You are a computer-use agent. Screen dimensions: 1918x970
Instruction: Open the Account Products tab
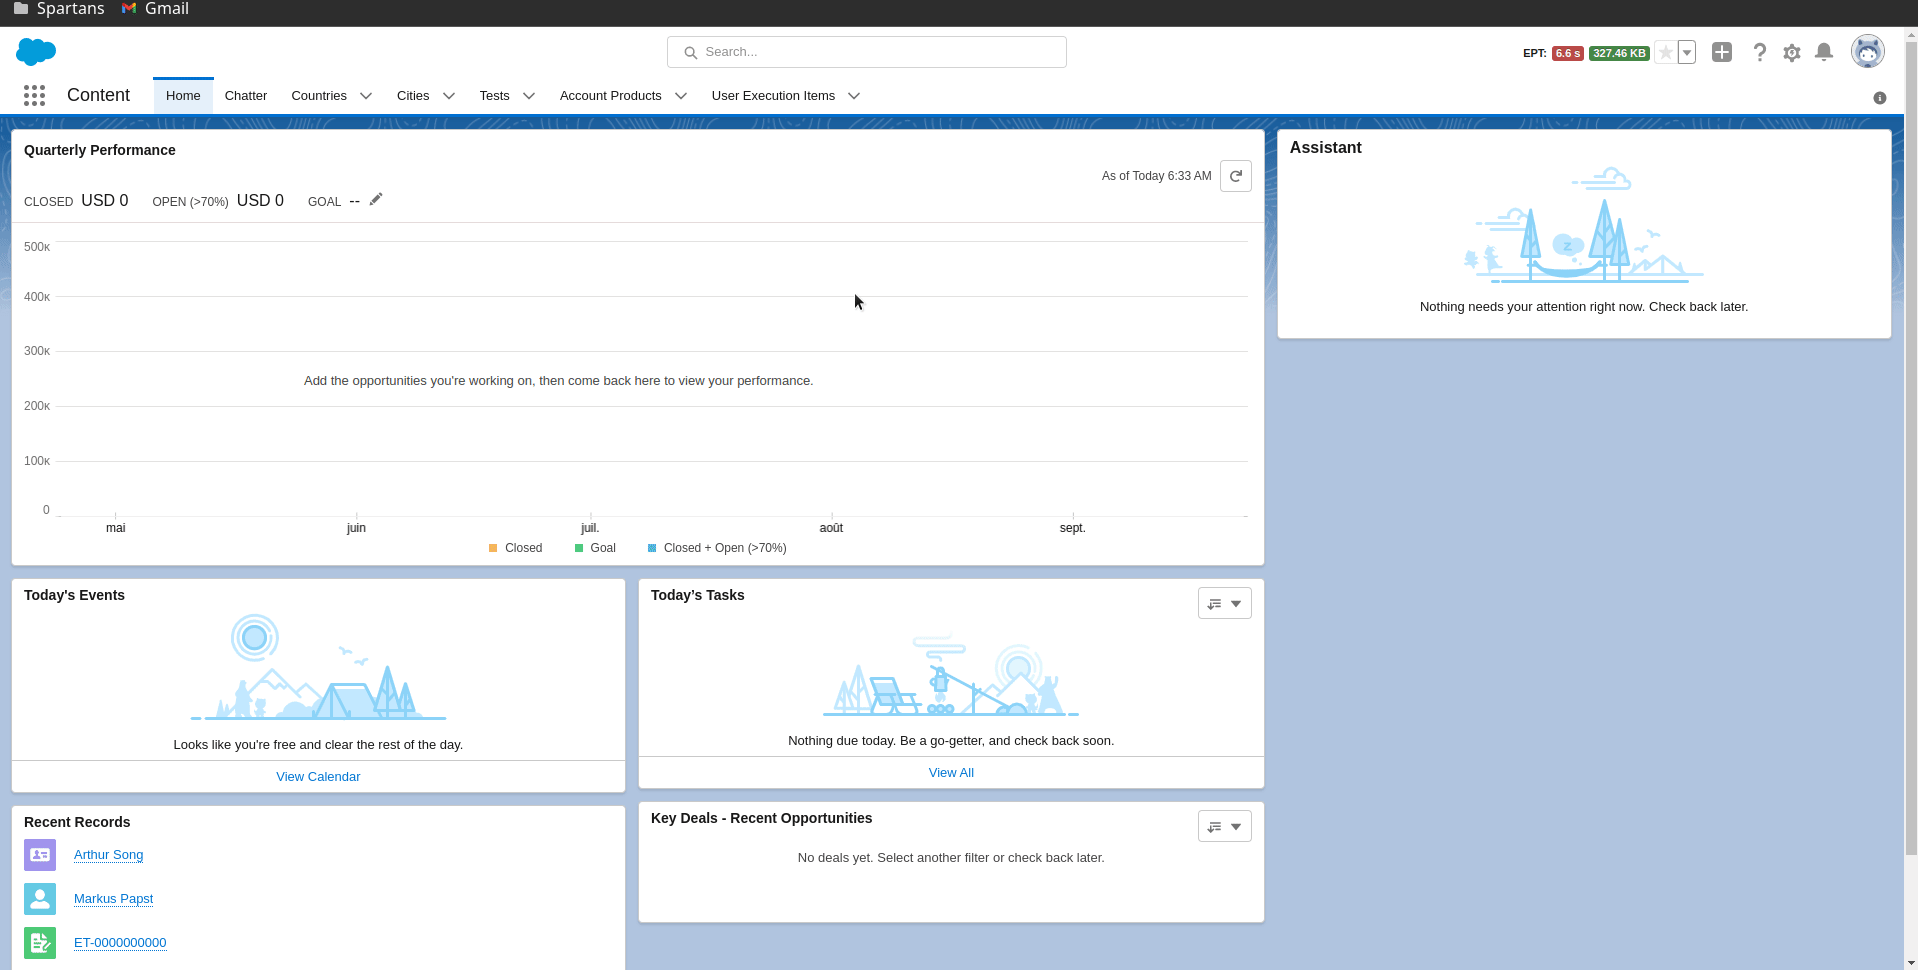[x=610, y=96]
